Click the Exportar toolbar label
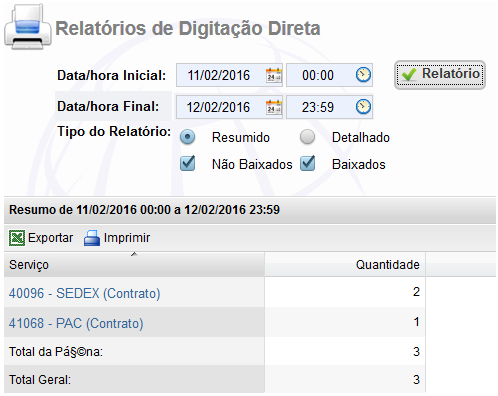 click(50, 238)
